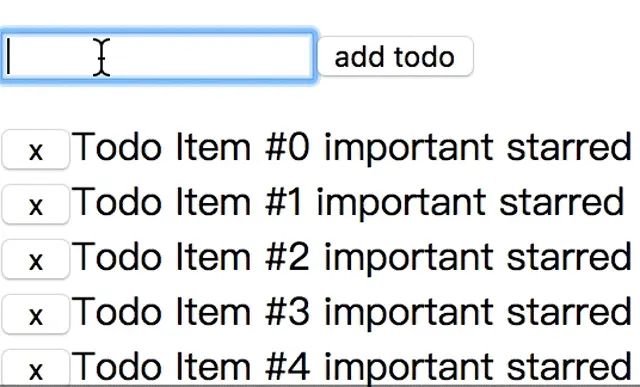Click the word starred on Todo Item #3
The image size is (640, 387).
point(569,311)
